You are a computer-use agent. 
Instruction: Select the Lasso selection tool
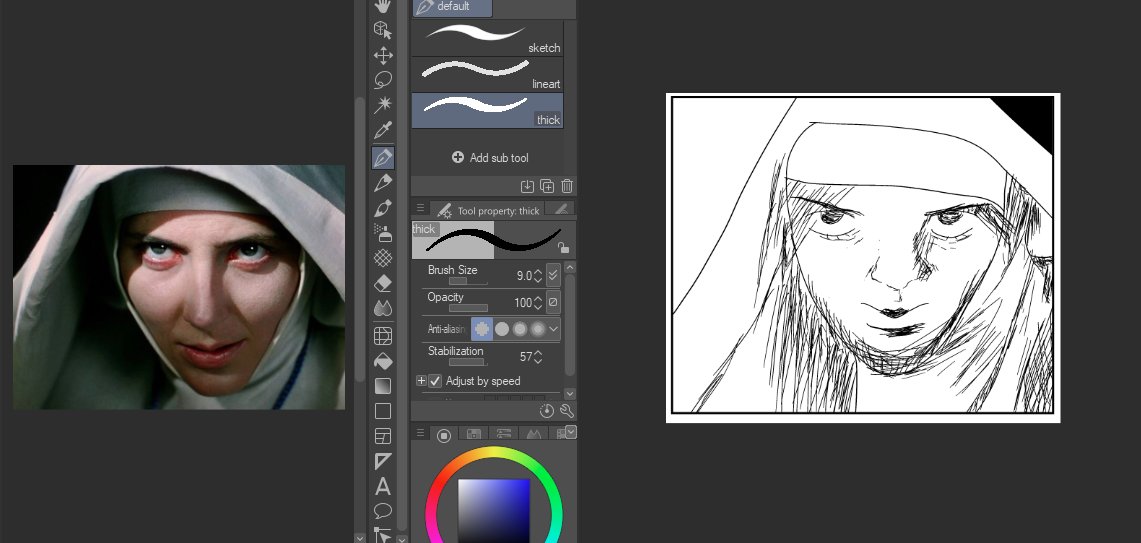[x=383, y=80]
